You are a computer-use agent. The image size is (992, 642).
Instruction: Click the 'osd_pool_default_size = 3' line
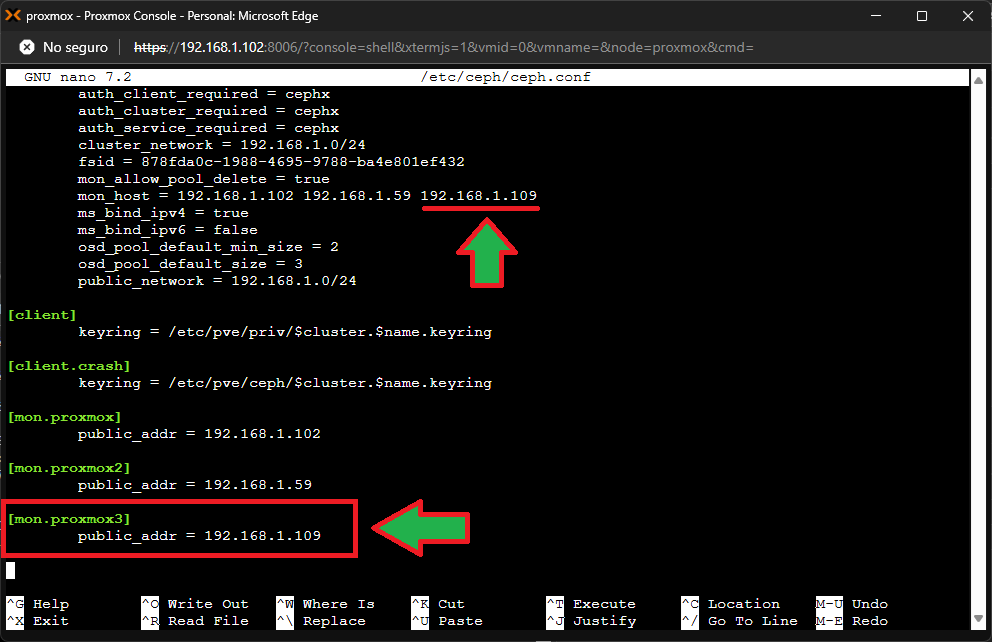tap(190, 264)
